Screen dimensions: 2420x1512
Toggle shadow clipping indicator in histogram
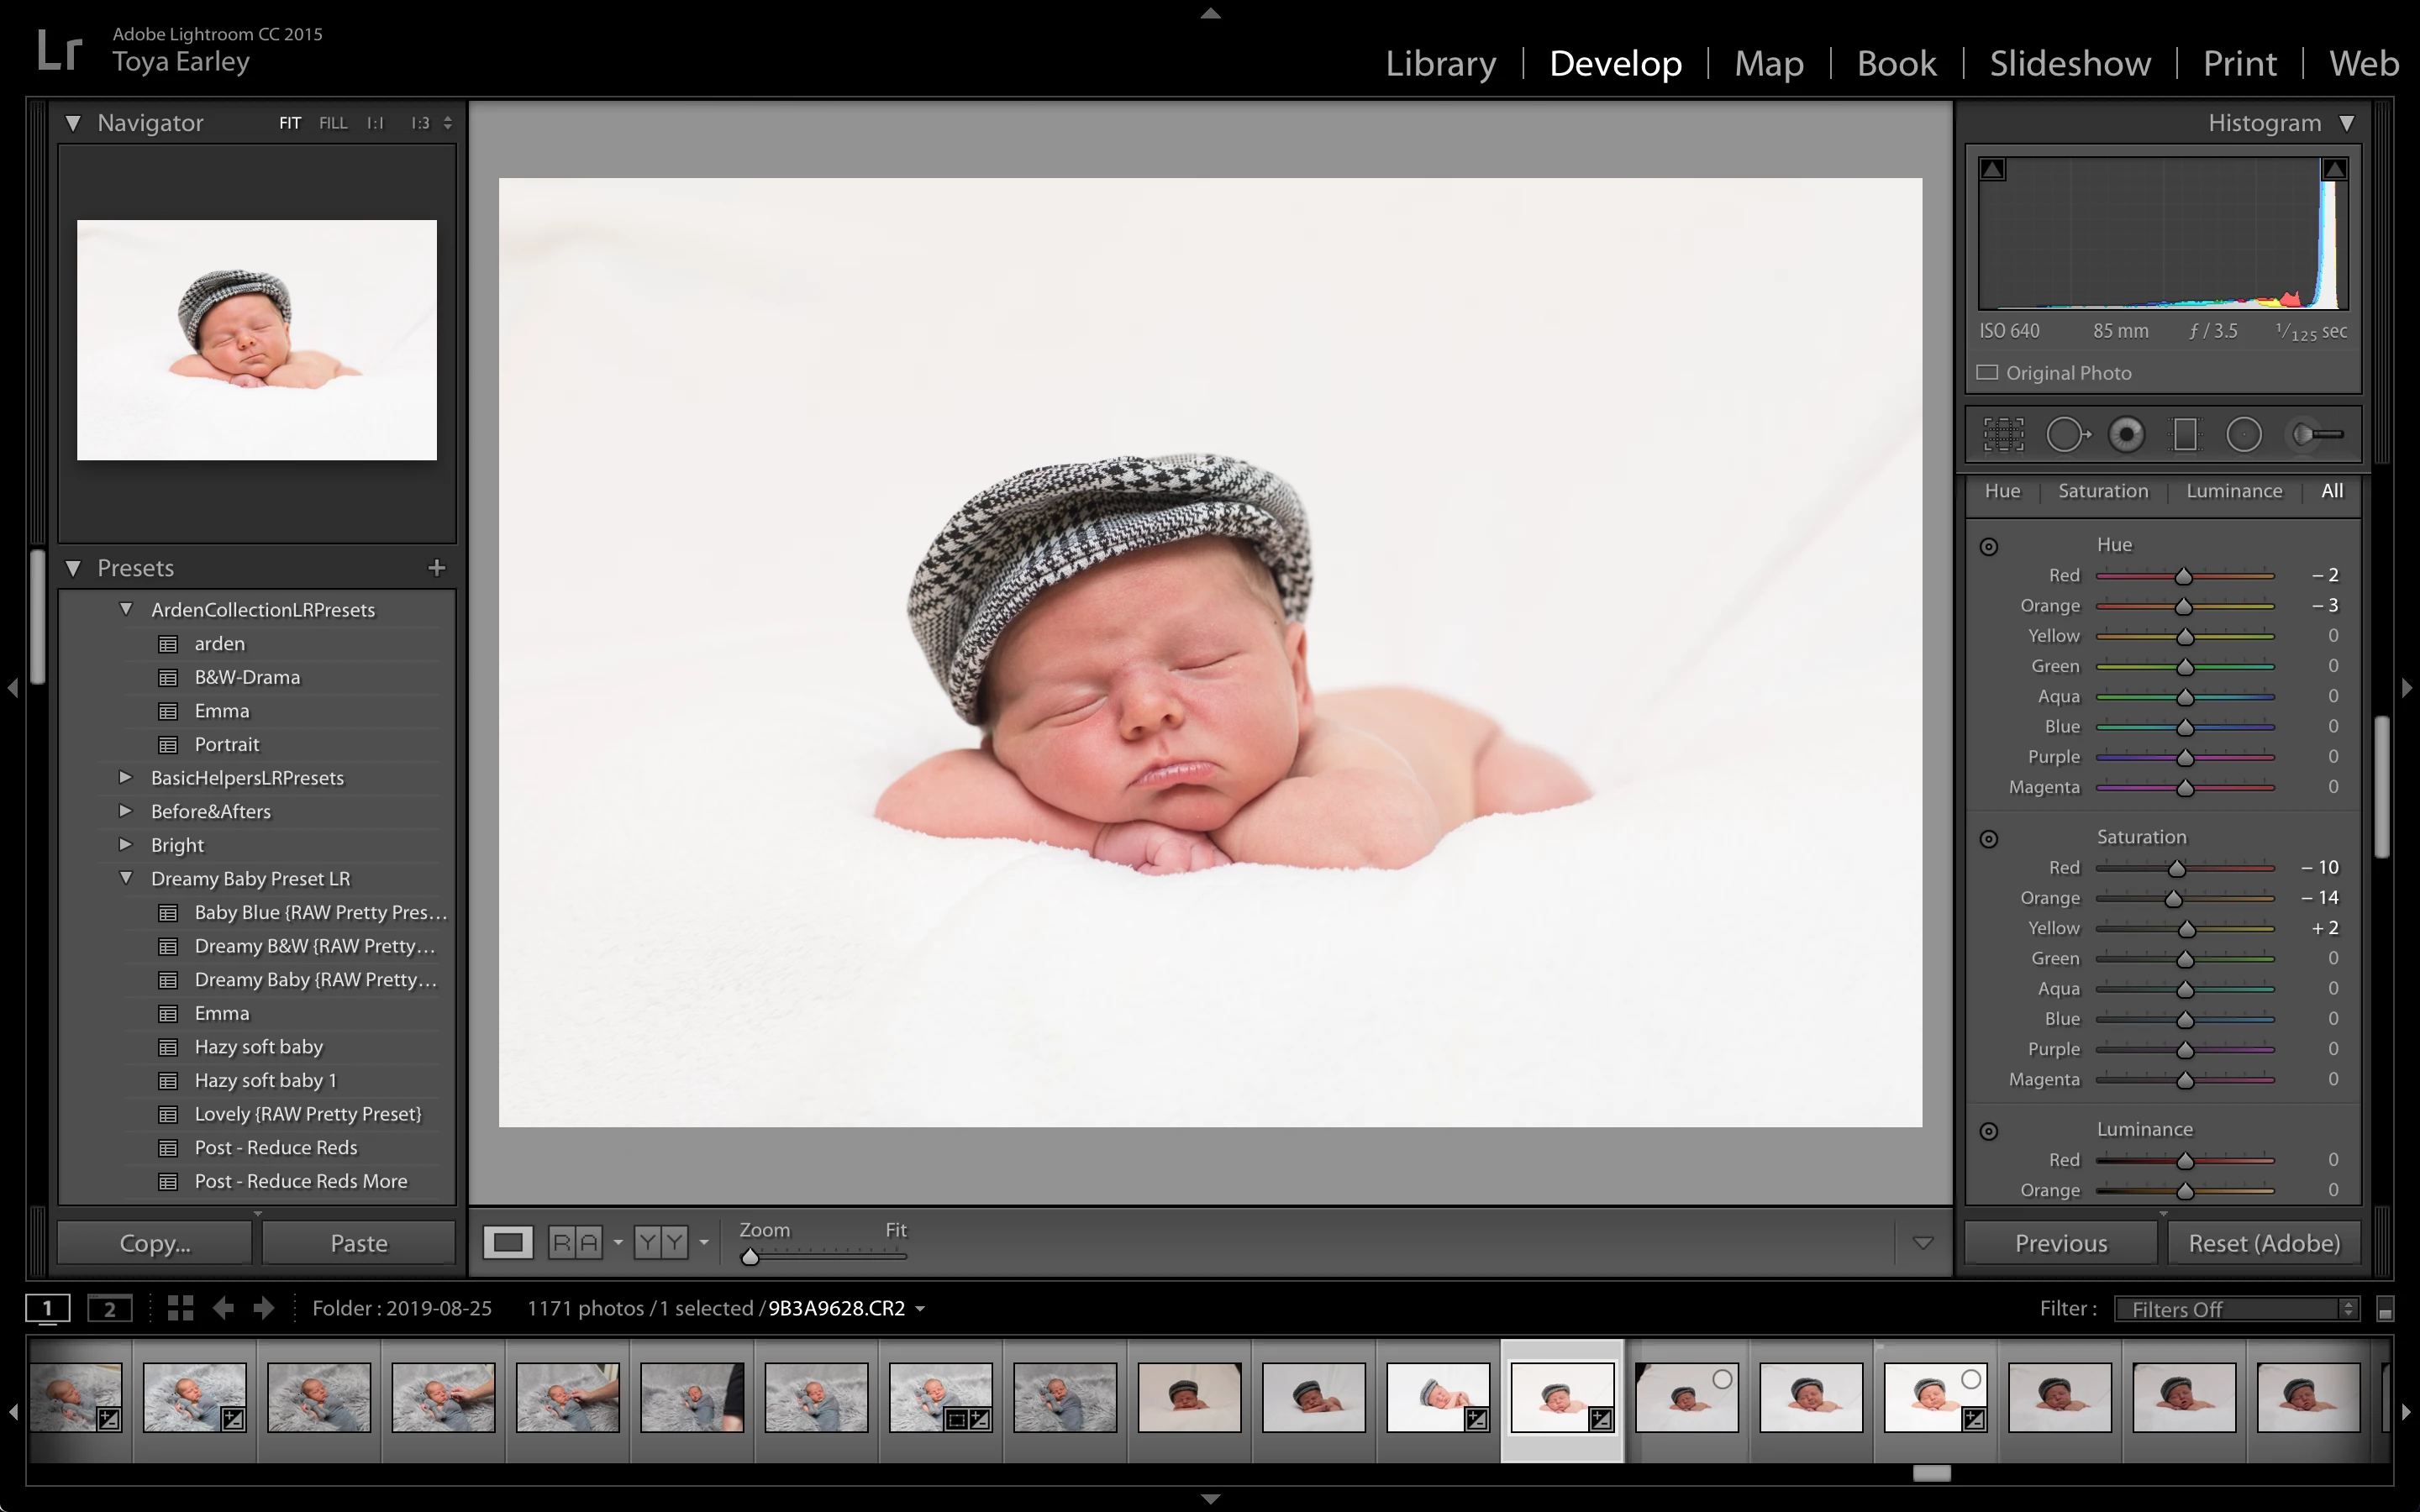coord(1992,169)
